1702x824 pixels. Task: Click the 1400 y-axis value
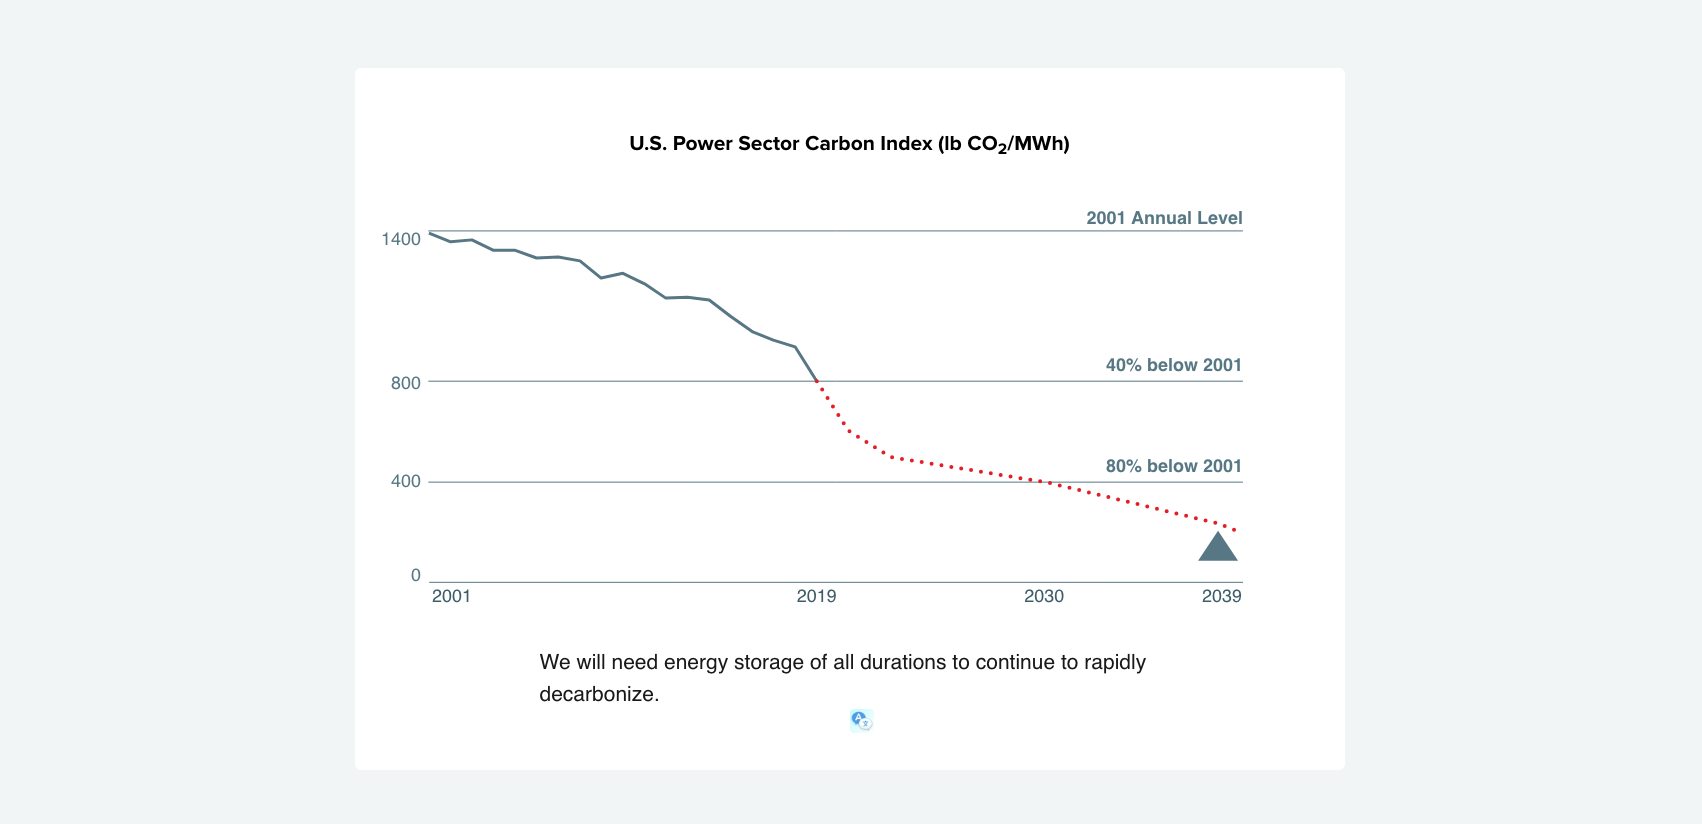[401, 239]
